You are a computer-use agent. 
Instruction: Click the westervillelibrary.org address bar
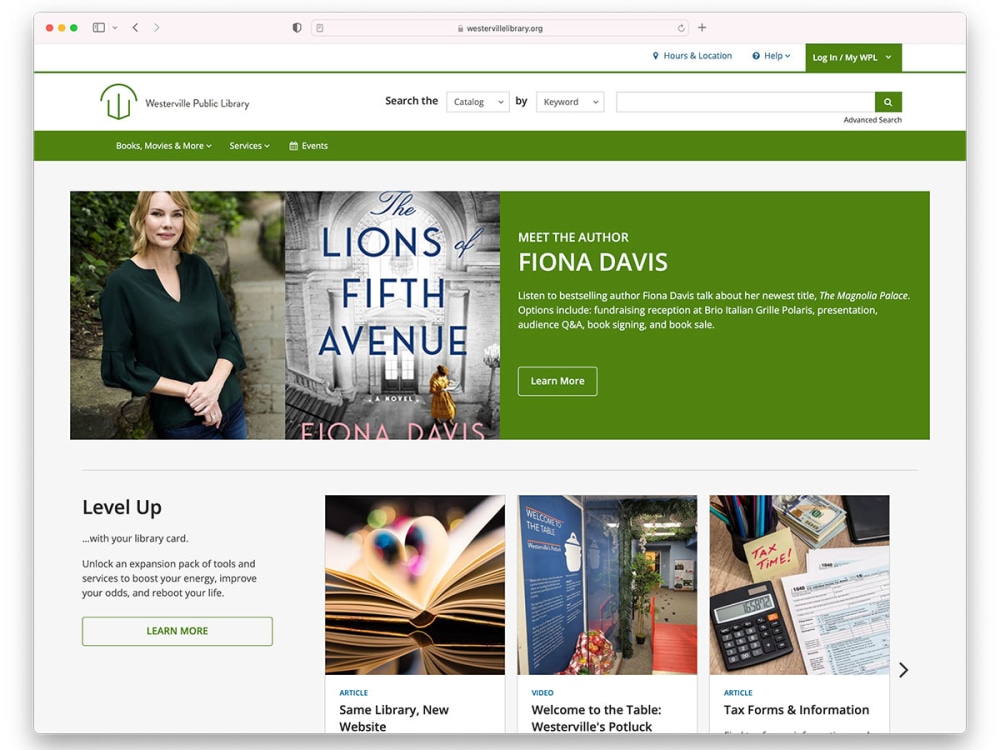500,28
